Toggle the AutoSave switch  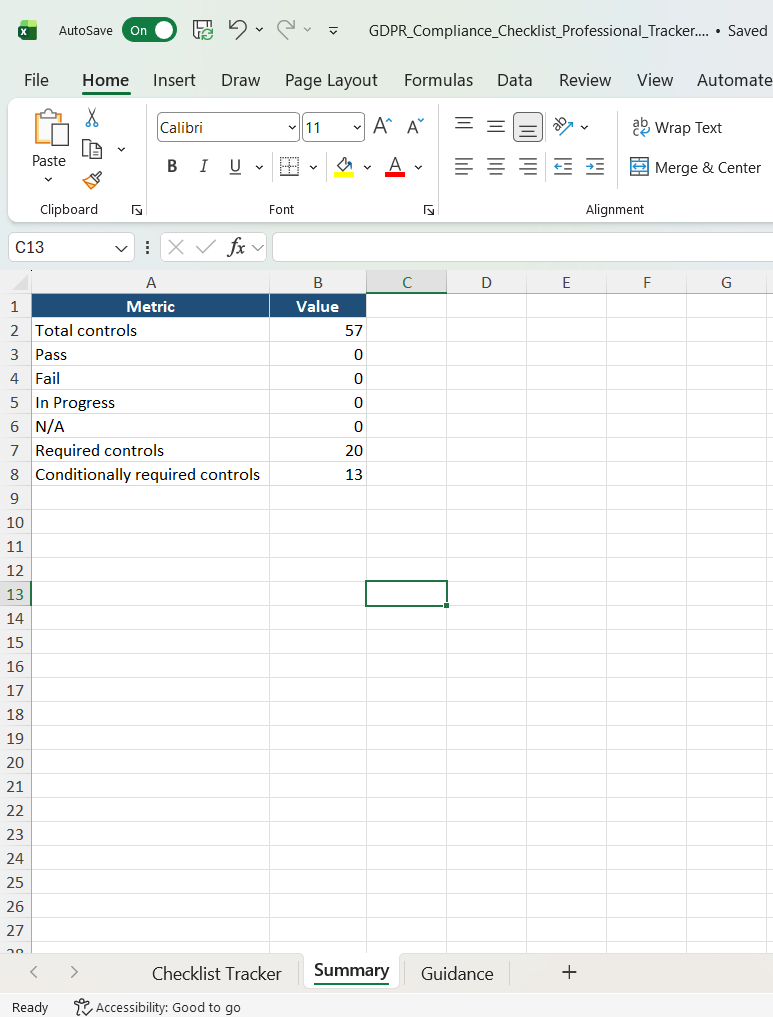coord(149,30)
